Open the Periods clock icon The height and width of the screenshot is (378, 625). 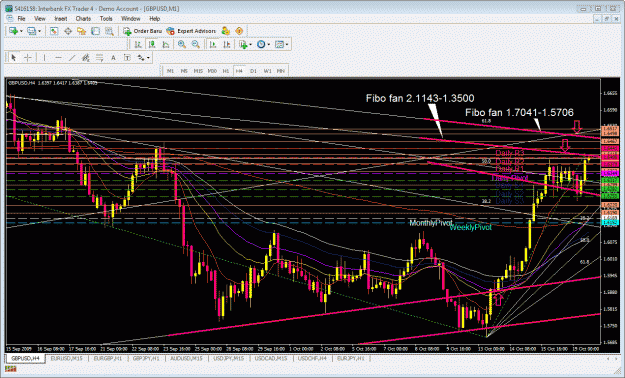(261, 45)
